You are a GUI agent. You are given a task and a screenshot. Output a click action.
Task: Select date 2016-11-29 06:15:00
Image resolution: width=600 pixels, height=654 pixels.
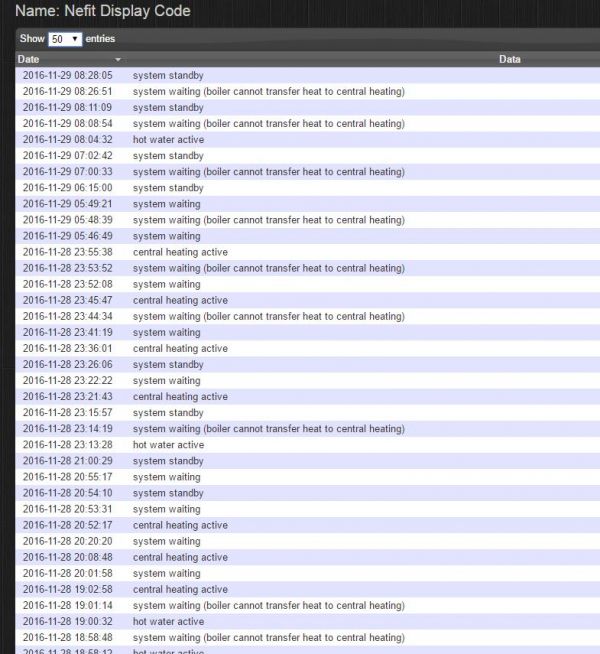(68, 188)
